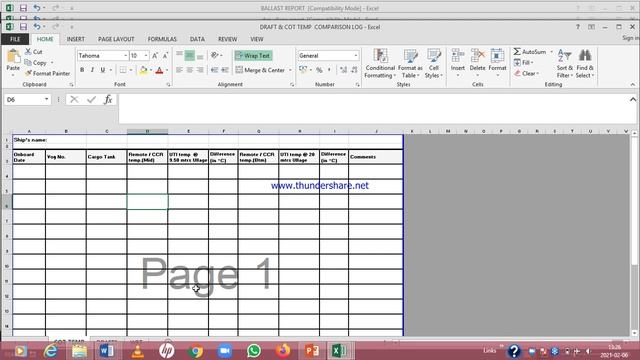Click into the formula bar

373,108
